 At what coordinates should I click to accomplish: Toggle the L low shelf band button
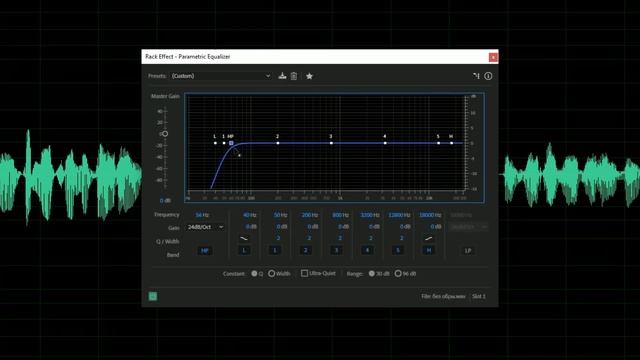pos(244,251)
